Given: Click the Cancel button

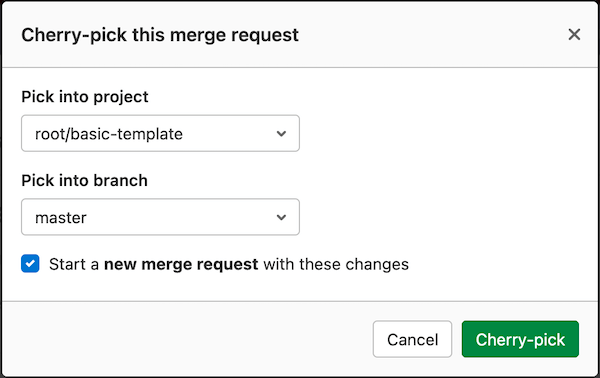Looking at the screenshot, I should [x=412, y=339].
